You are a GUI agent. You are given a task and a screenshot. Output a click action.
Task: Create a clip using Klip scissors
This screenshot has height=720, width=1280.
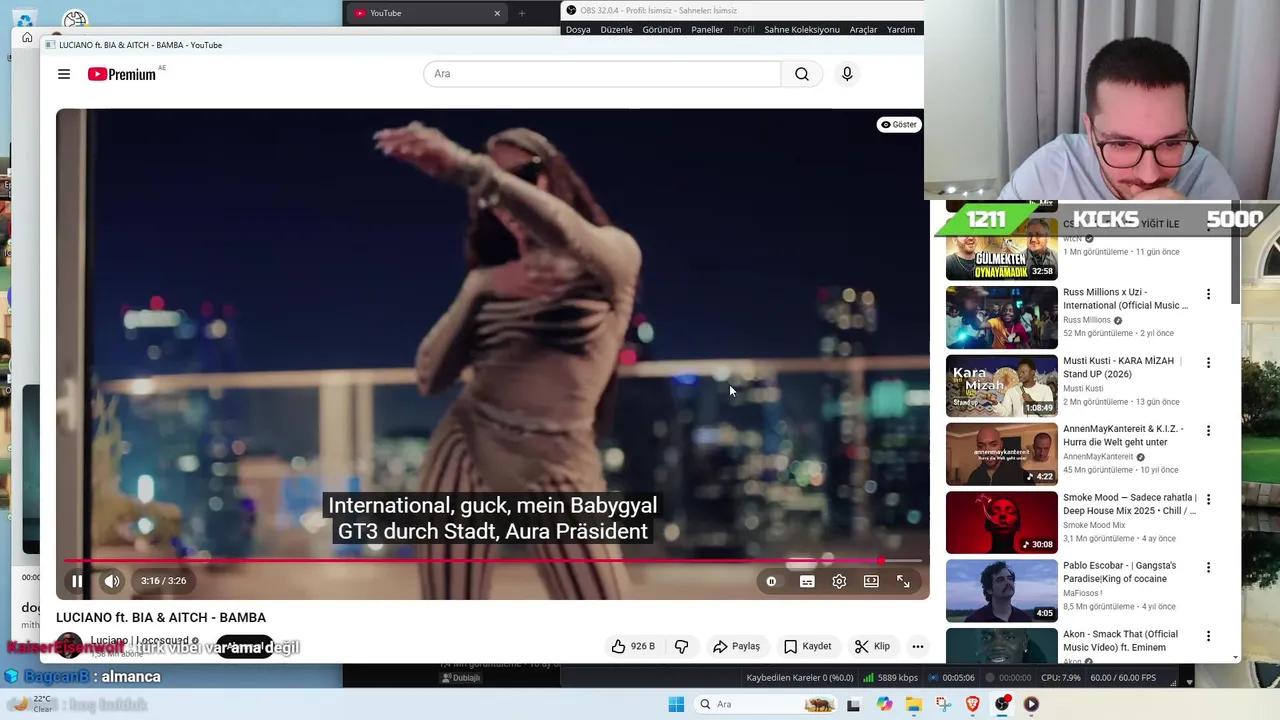872,646
